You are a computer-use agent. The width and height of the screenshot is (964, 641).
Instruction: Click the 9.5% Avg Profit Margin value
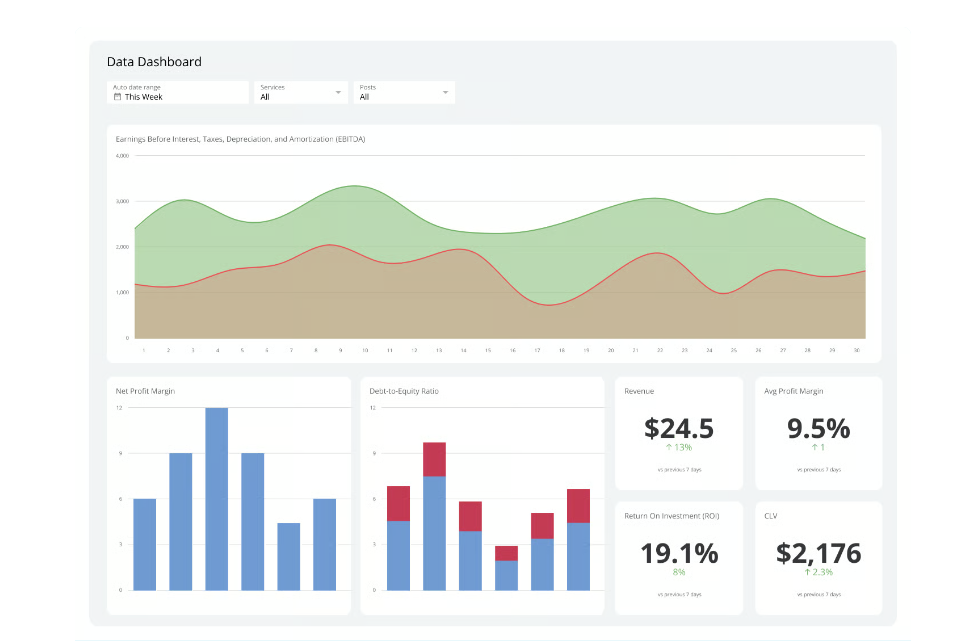pyautogui.click(x=818, y=429)
